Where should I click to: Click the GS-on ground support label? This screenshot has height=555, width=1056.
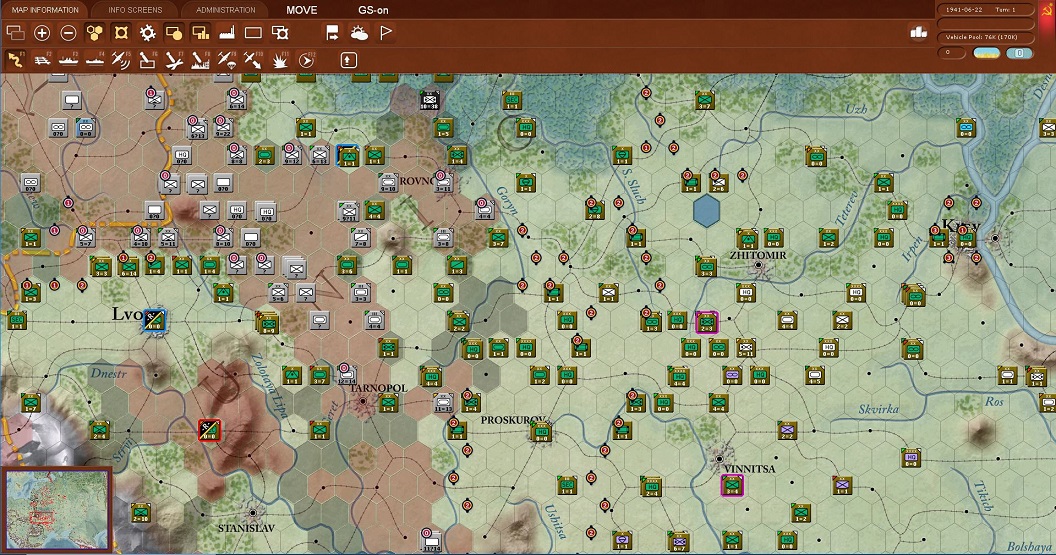coord(373,10)
